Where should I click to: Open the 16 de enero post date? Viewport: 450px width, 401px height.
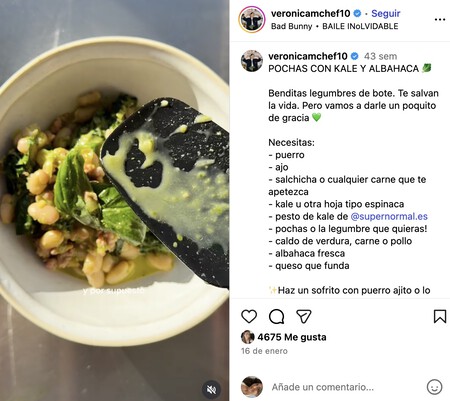click(x=264, y=351)
